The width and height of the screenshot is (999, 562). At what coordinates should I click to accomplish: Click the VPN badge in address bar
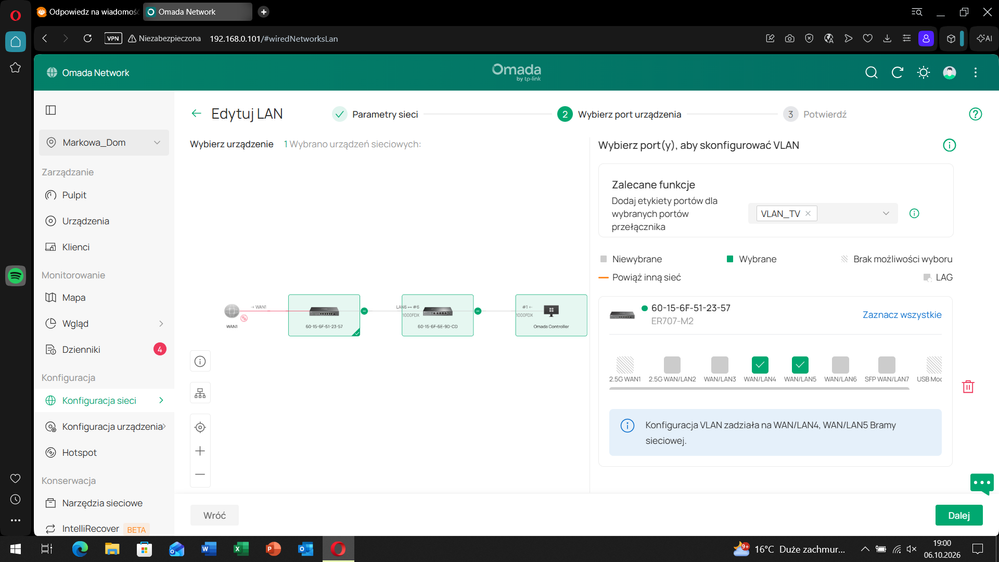point(113,38)
